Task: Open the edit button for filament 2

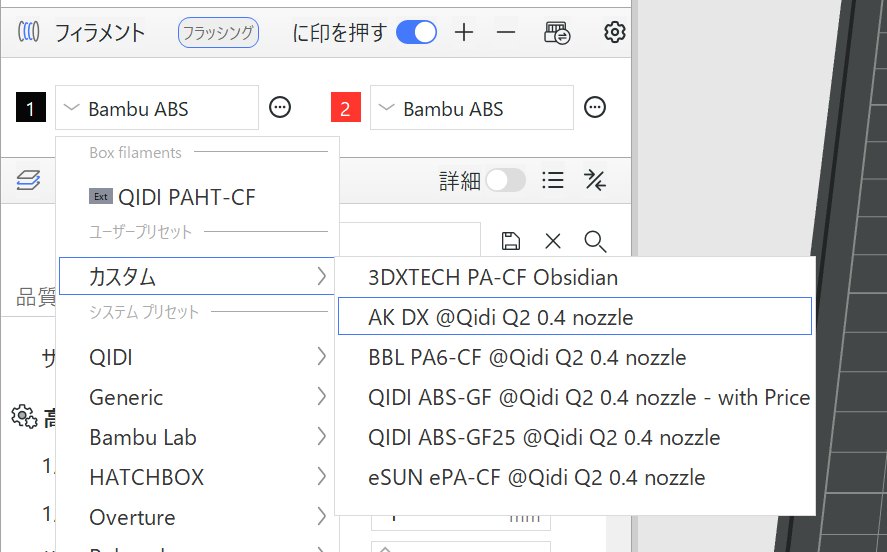Action: point(595,108)
